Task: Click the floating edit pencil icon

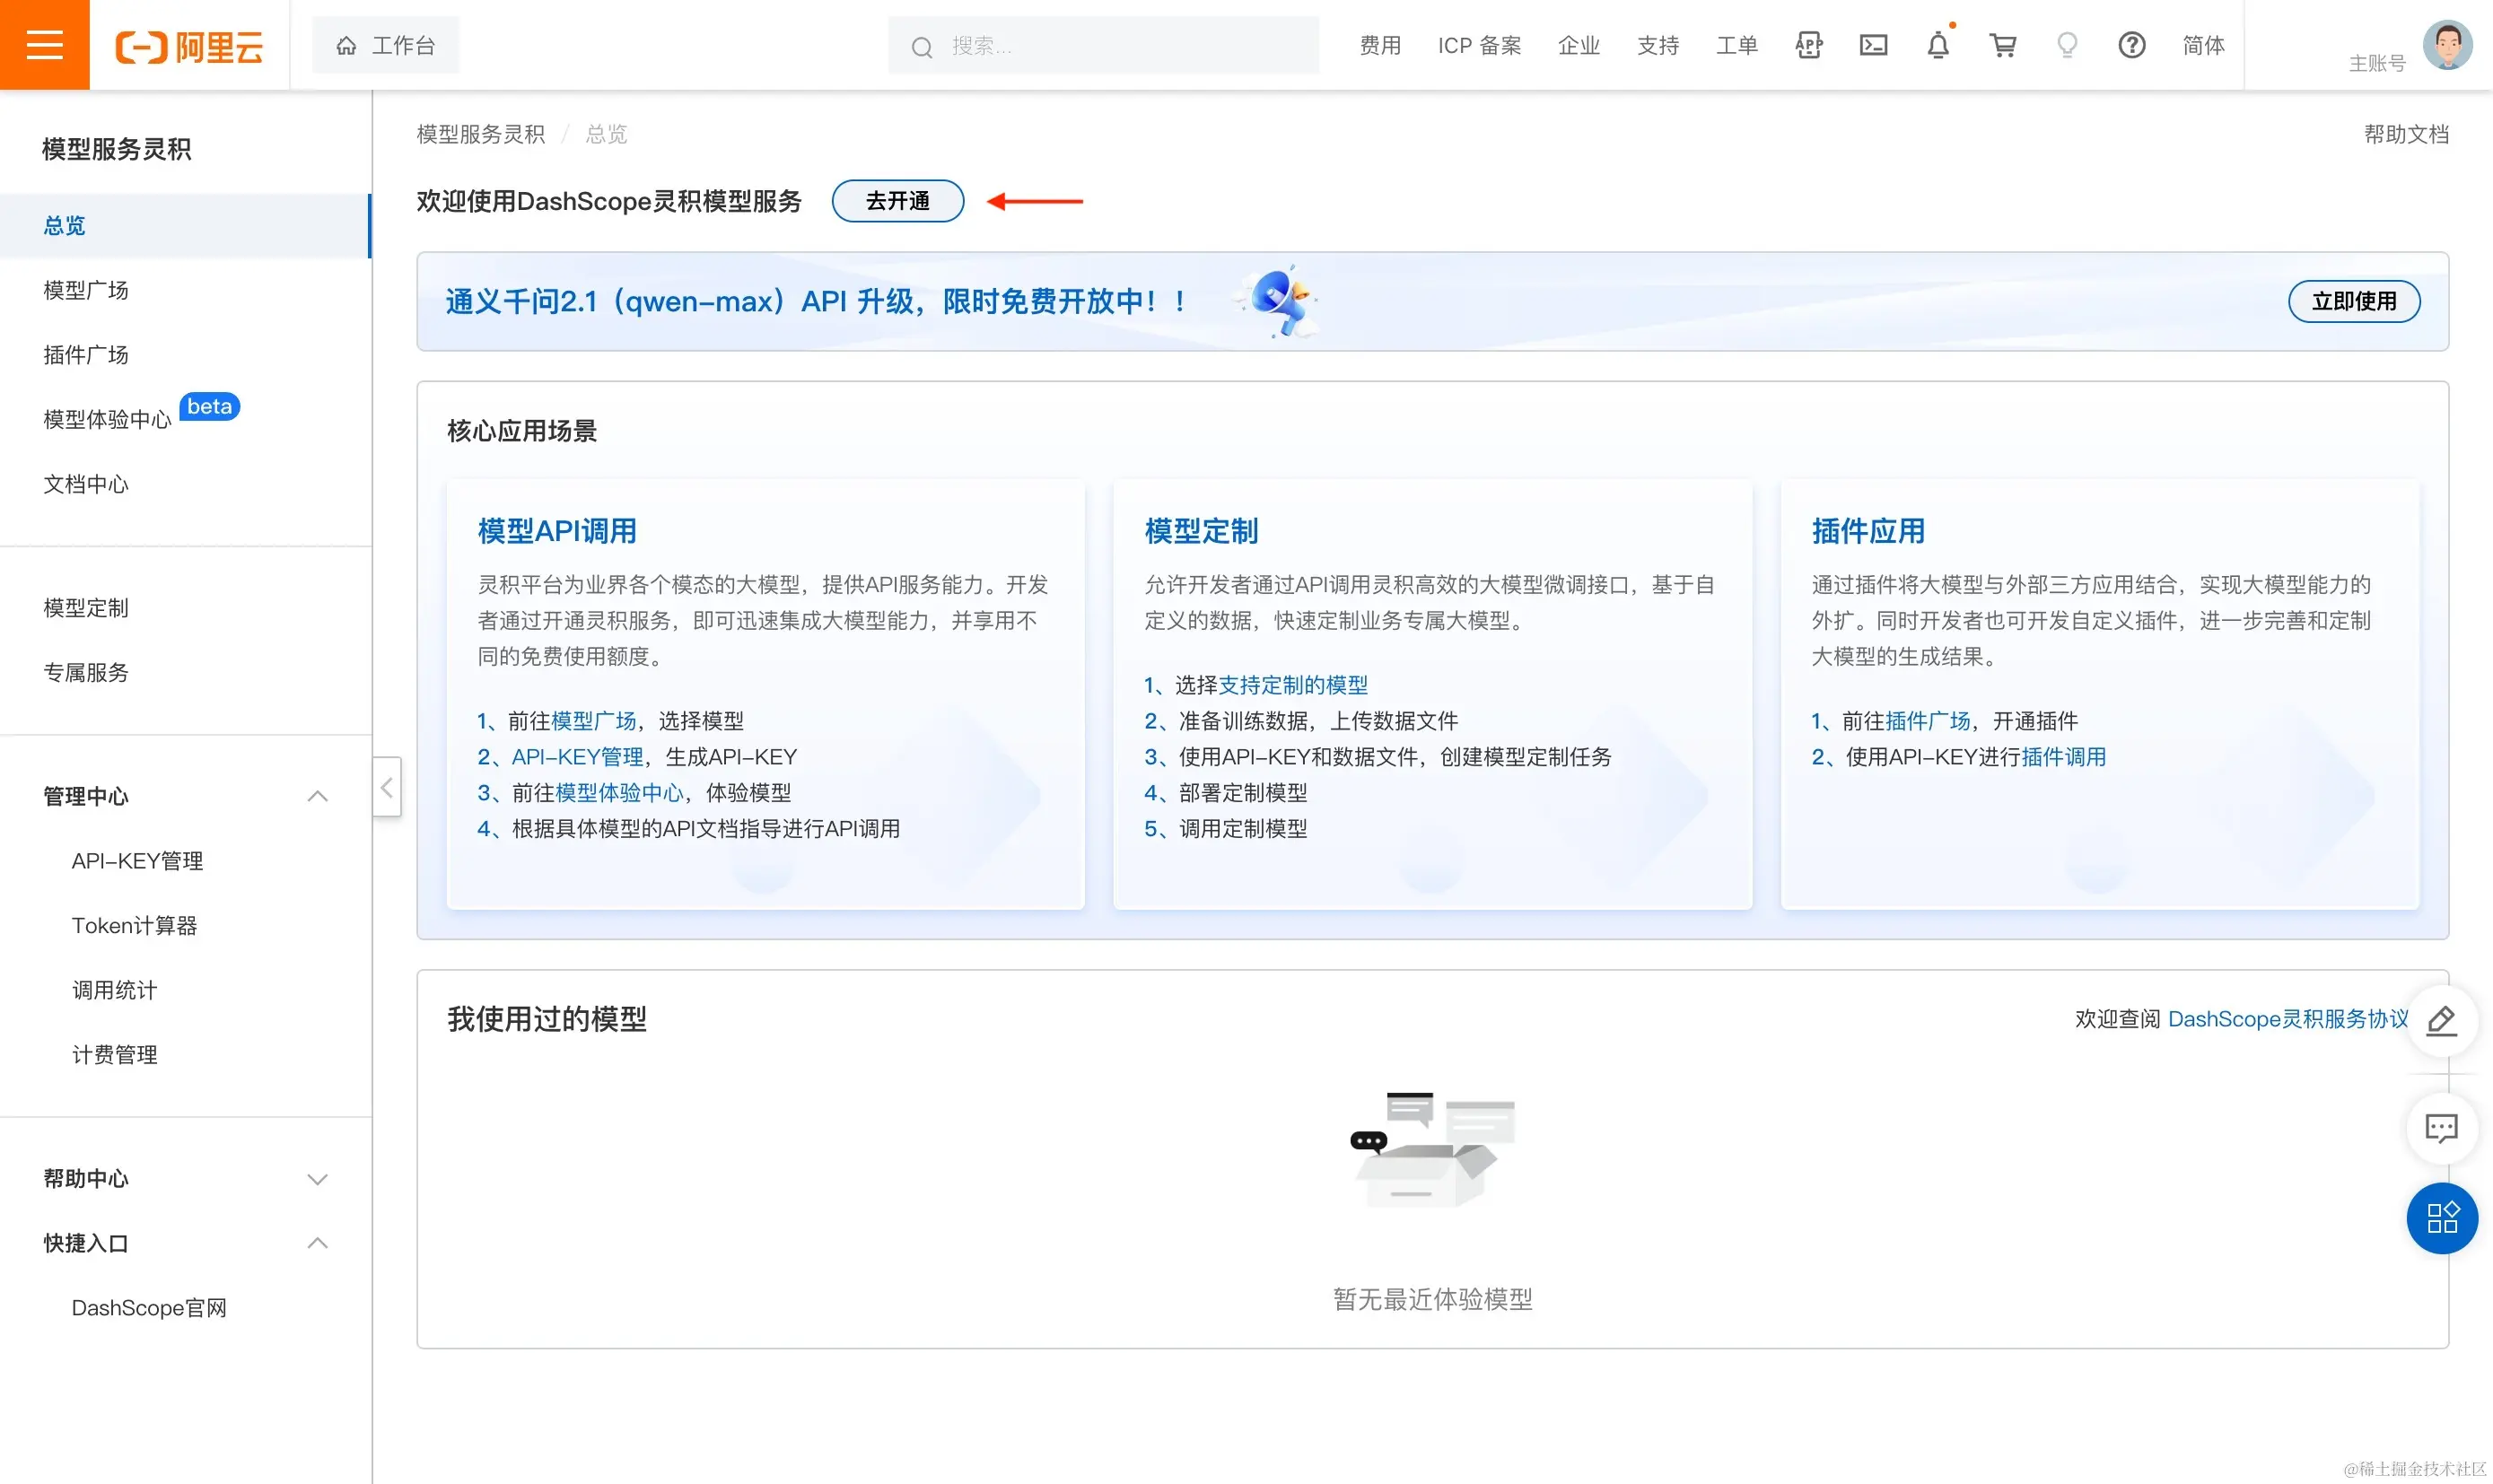Action: coord(2441,1020)
